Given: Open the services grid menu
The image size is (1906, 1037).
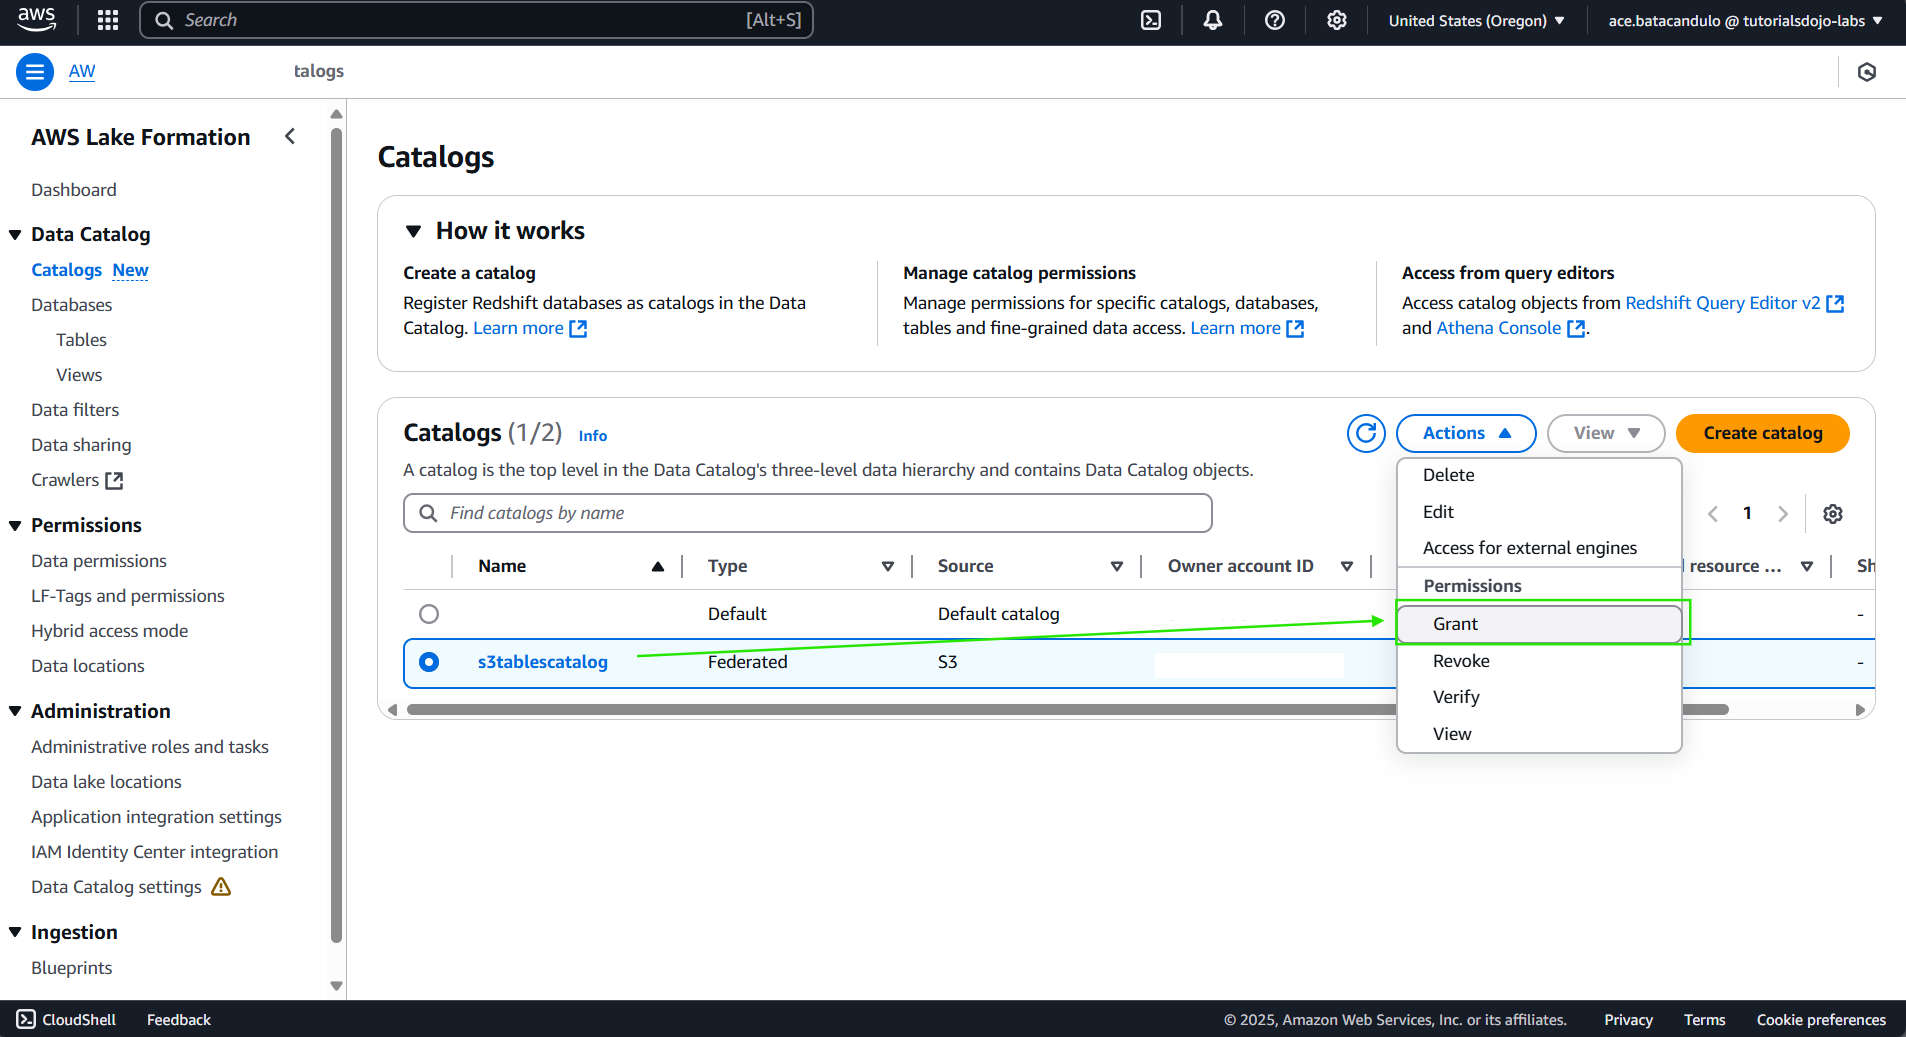Looking at the screenshot, I should pyautogui.click(x=108, y=20).
